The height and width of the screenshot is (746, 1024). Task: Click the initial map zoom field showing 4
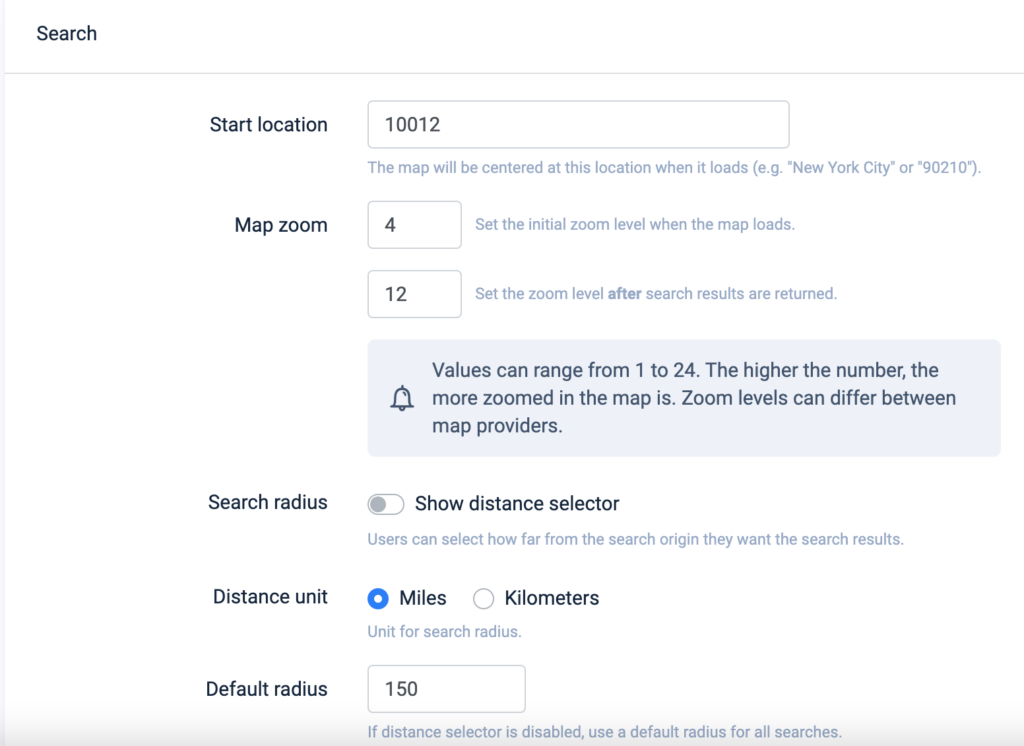[x=414, y=224]
